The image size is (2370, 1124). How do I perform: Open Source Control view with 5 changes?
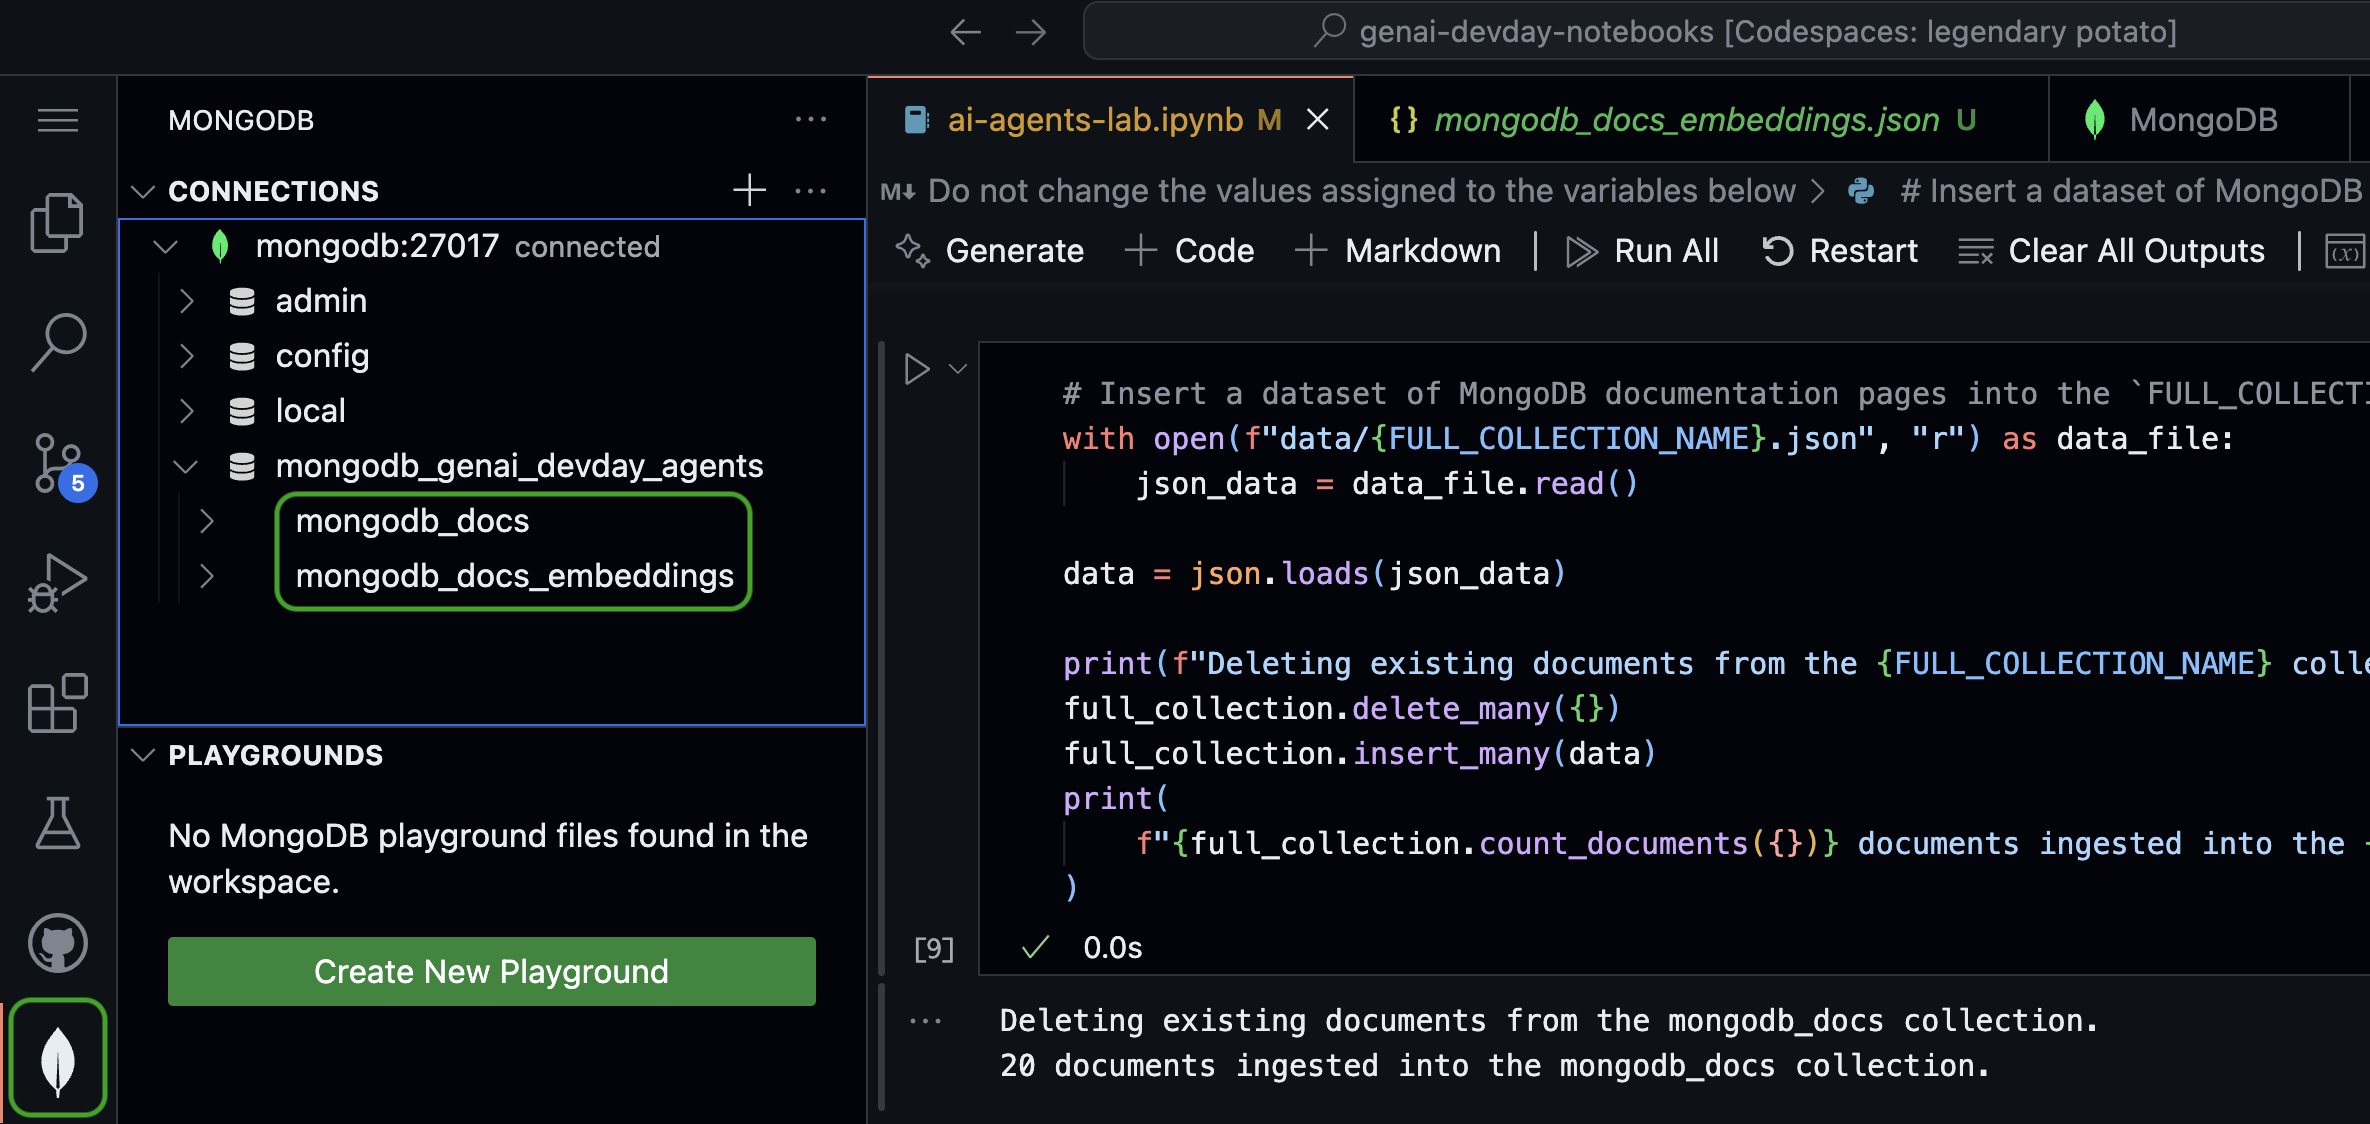tap(58, 466)
